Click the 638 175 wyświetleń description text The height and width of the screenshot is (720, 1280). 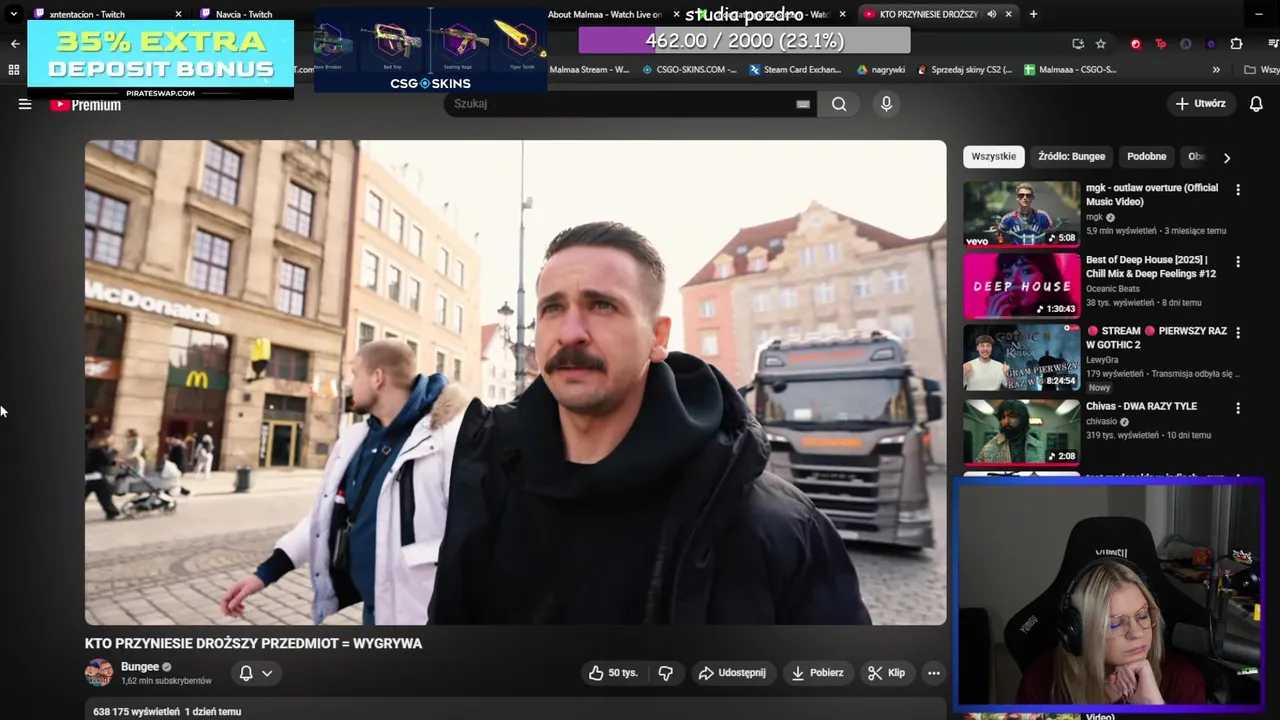point(167,712)
